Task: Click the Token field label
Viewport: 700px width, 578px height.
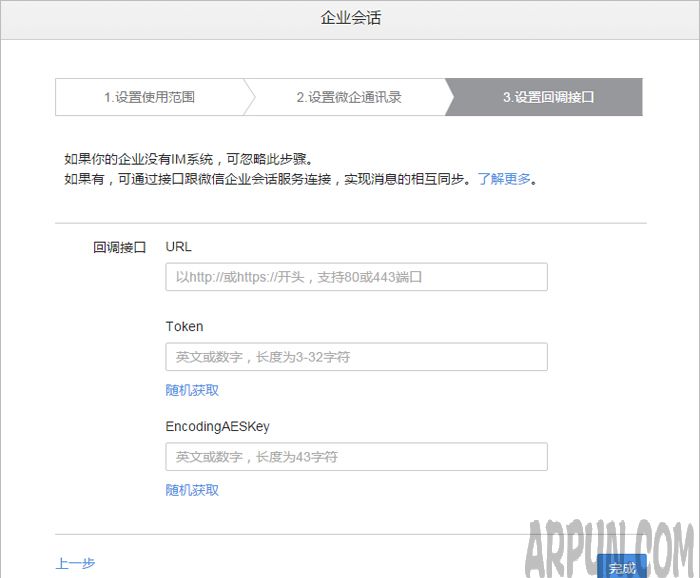Action: (184, 326)
